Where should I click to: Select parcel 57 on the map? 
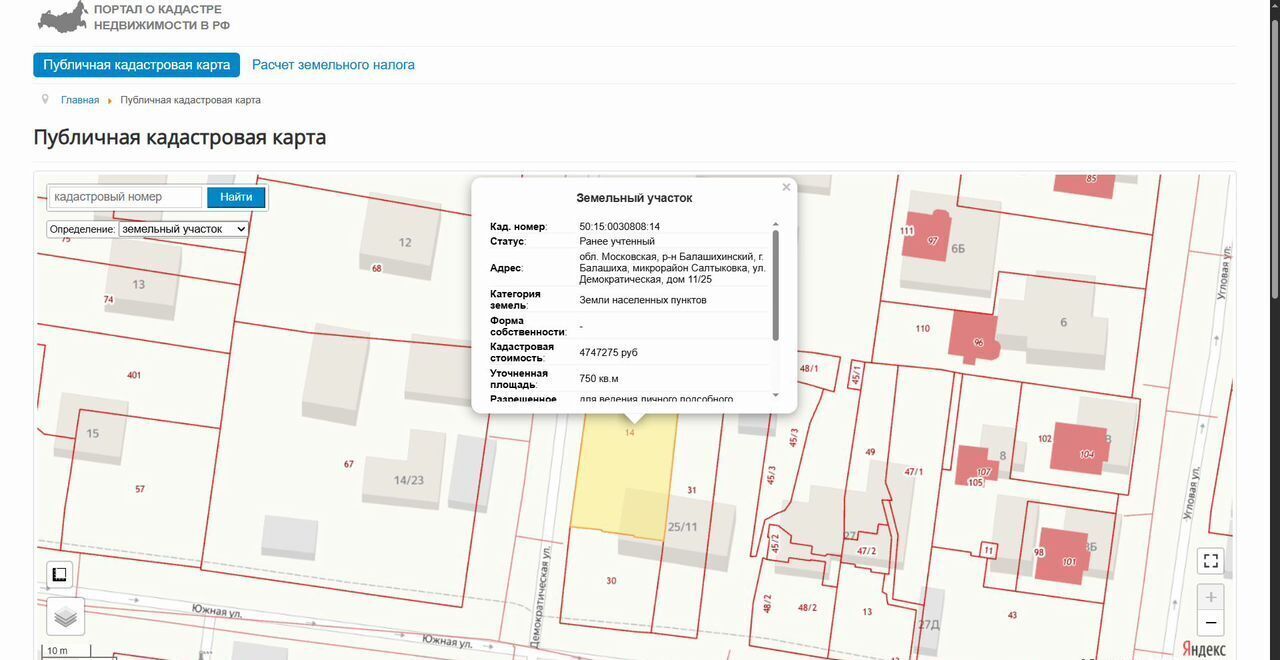pos(140,489)
